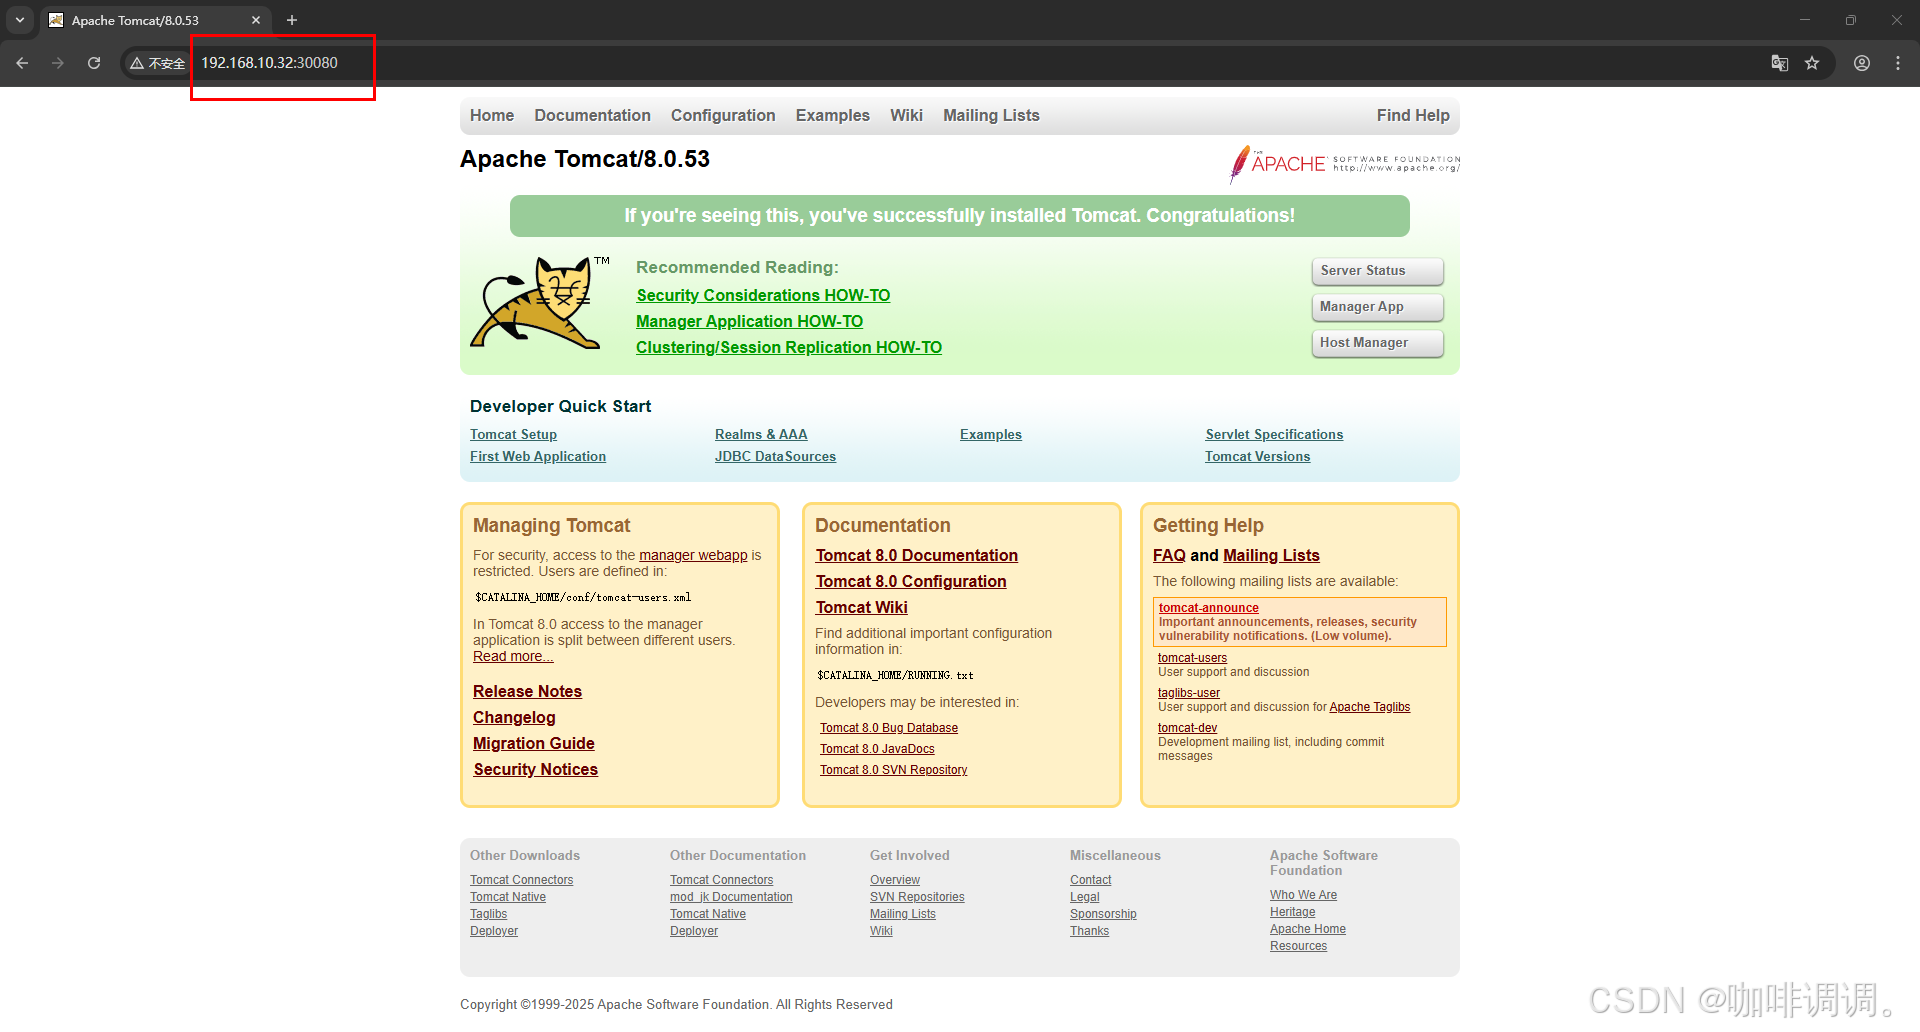Click the Tomcat cat mascot image
The width and height of the screenshot is (1920, 1032).
click(x=540, y=302)
